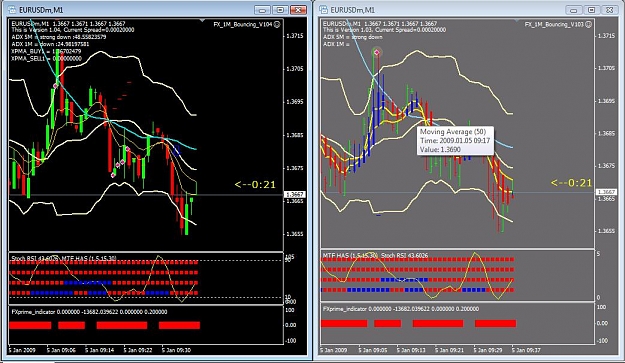
Task: Close the left EURUSDm,M1 chart window
Action: pyautogui.click(x=298, y=10)
